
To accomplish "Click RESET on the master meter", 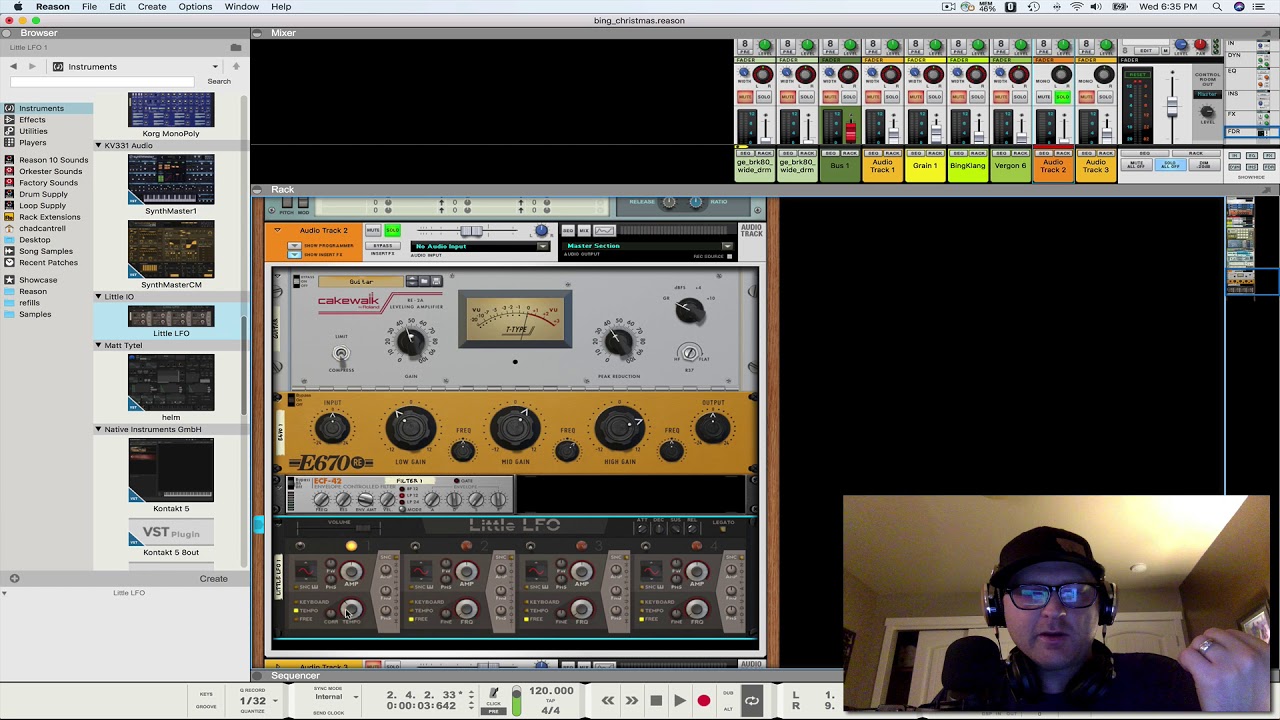I will [1138, 74].
